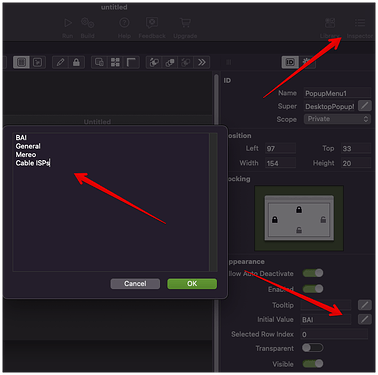The height and width of the screenshot is (375, 378).
Task: Toggle the Inspector panel icon
Action: [360, 23]
